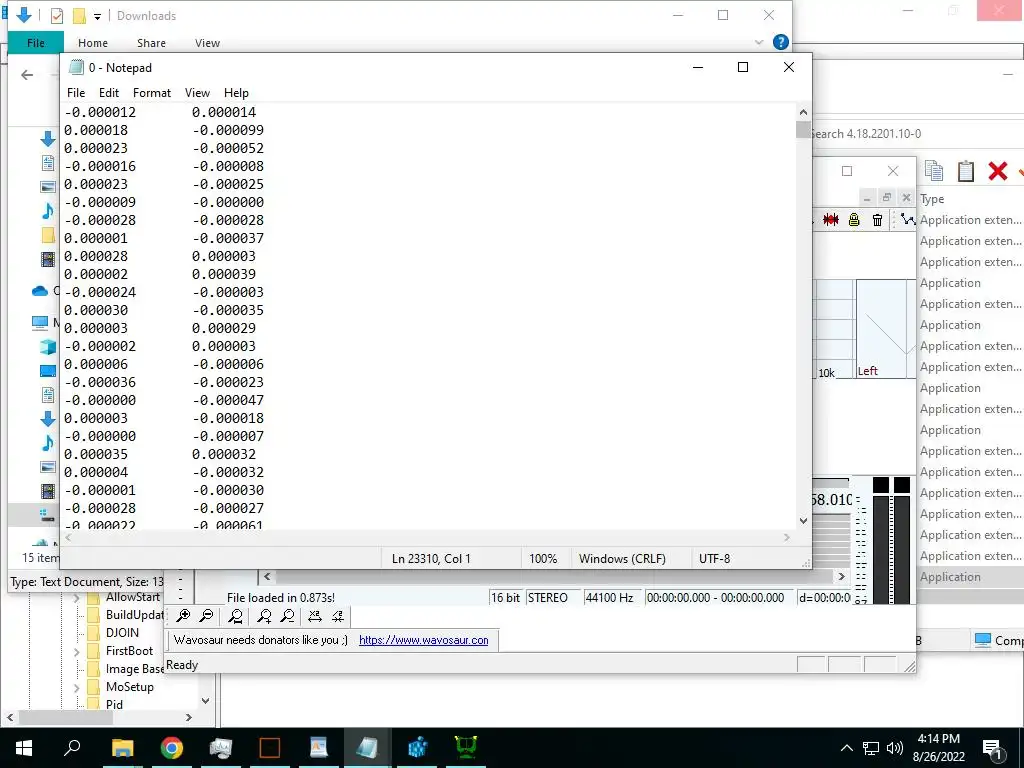Expand the Downloads ribbon with the chevron

759,42
